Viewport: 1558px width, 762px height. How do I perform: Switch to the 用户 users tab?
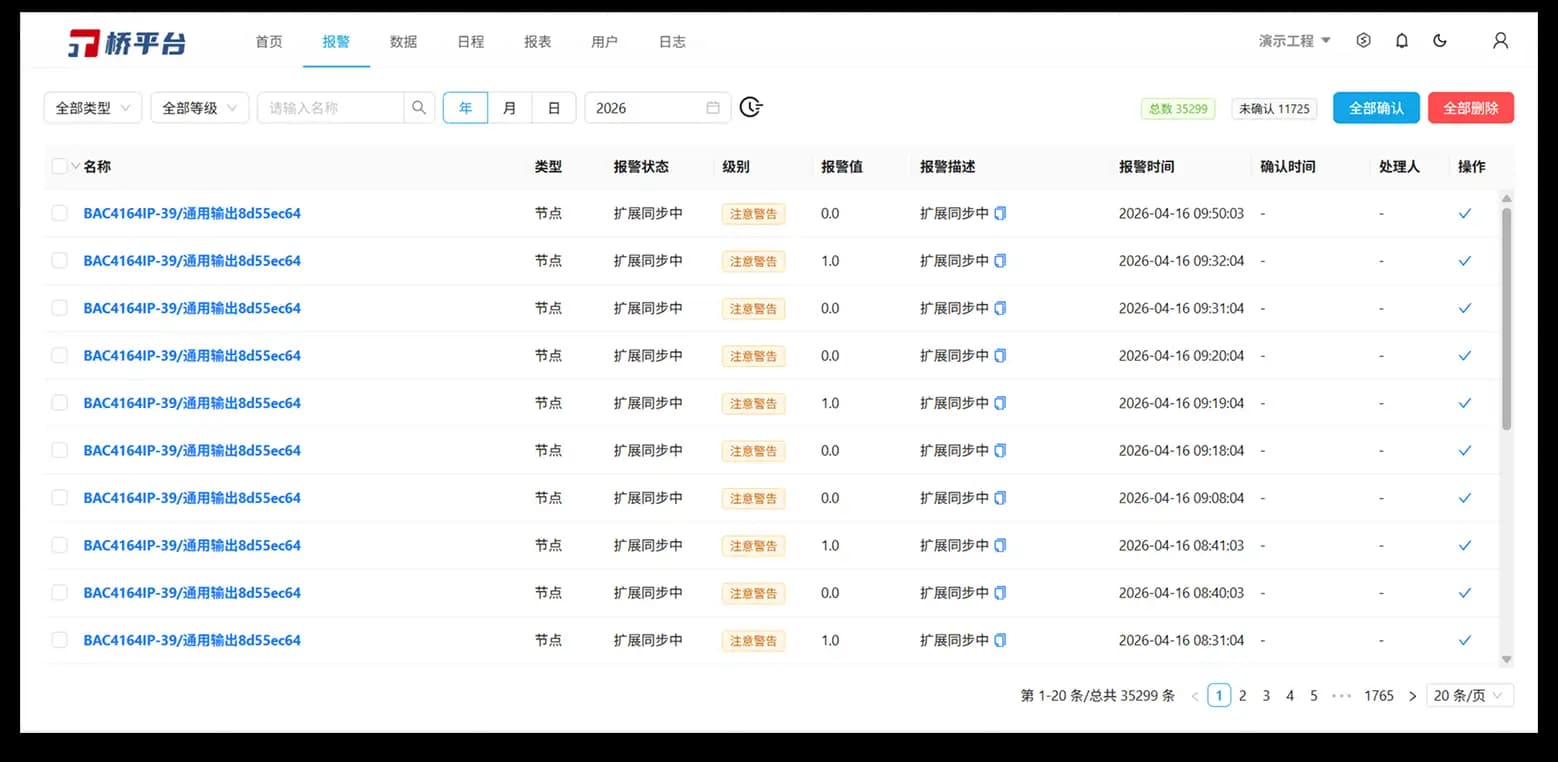605,42
